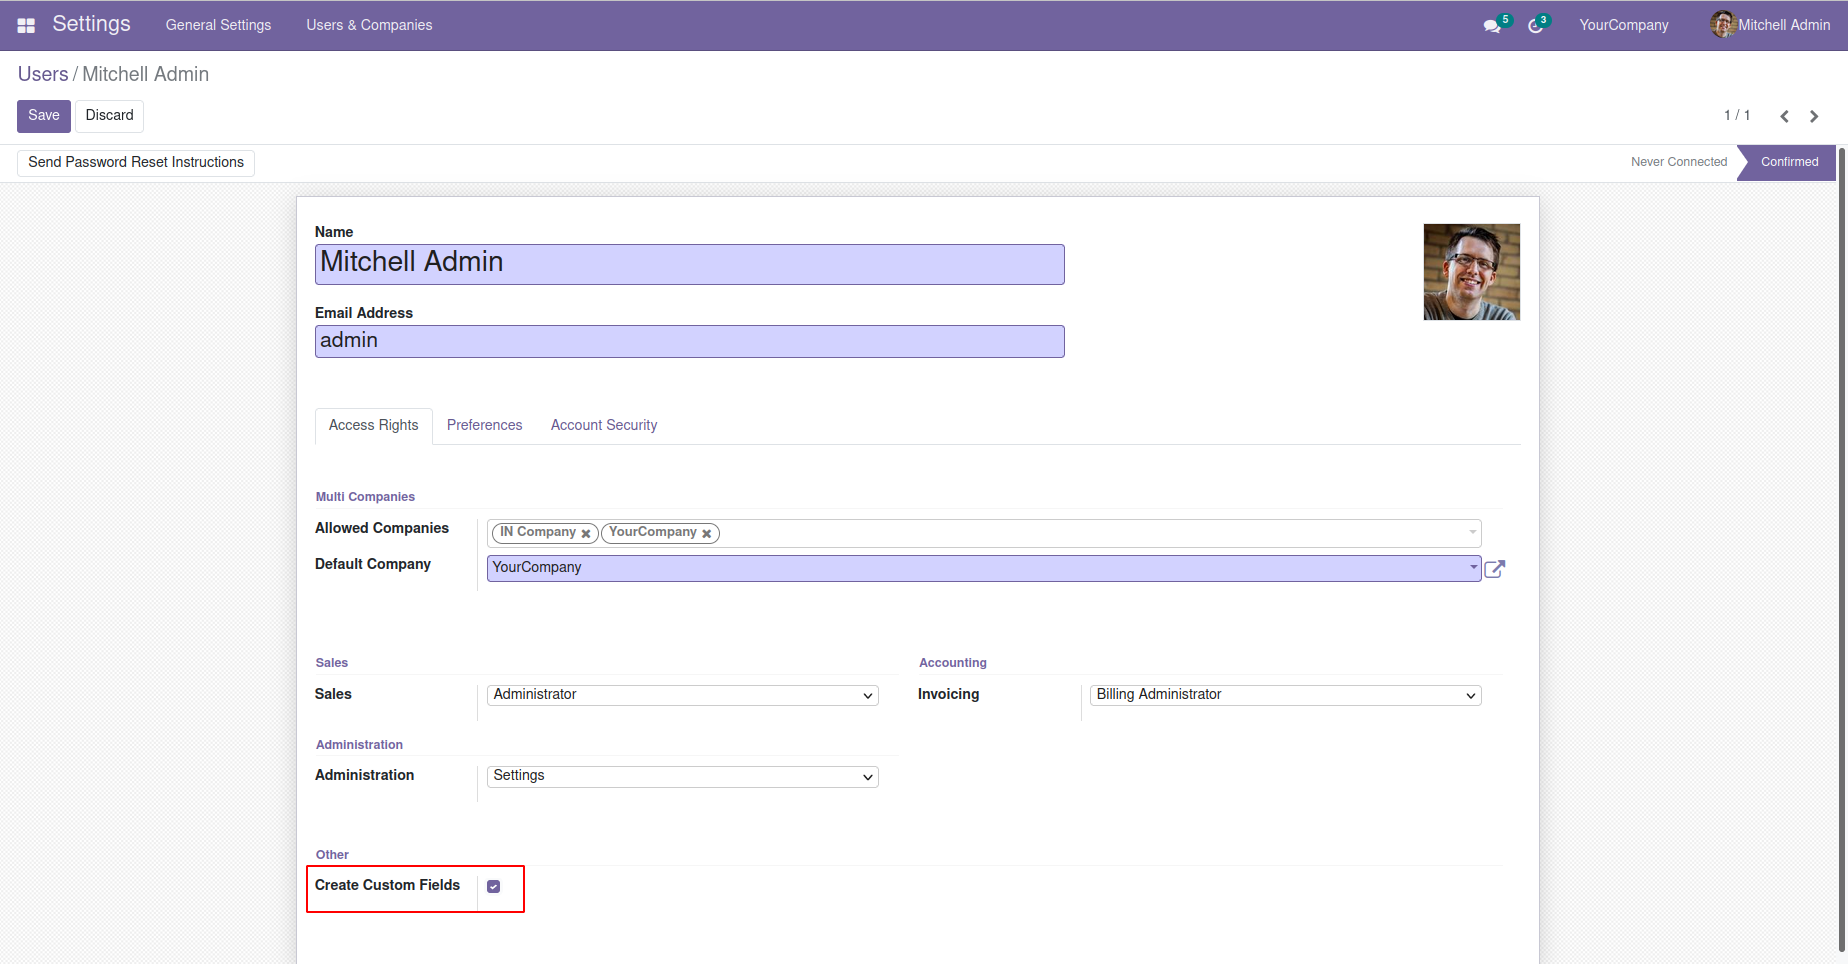This screenshot has height=964, width=1848.
Task: Expand the Administration Settings dropdown
Action: [x=682, y=777]
